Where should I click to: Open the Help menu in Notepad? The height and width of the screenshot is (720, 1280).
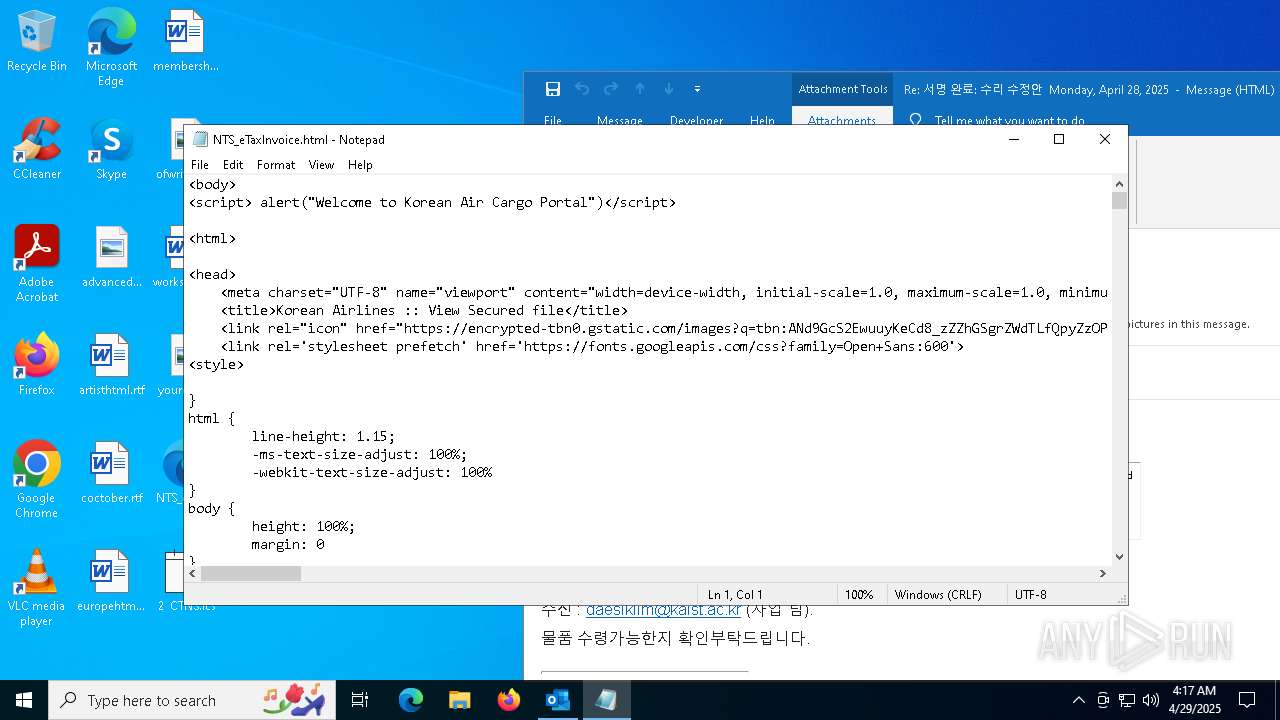360,165
